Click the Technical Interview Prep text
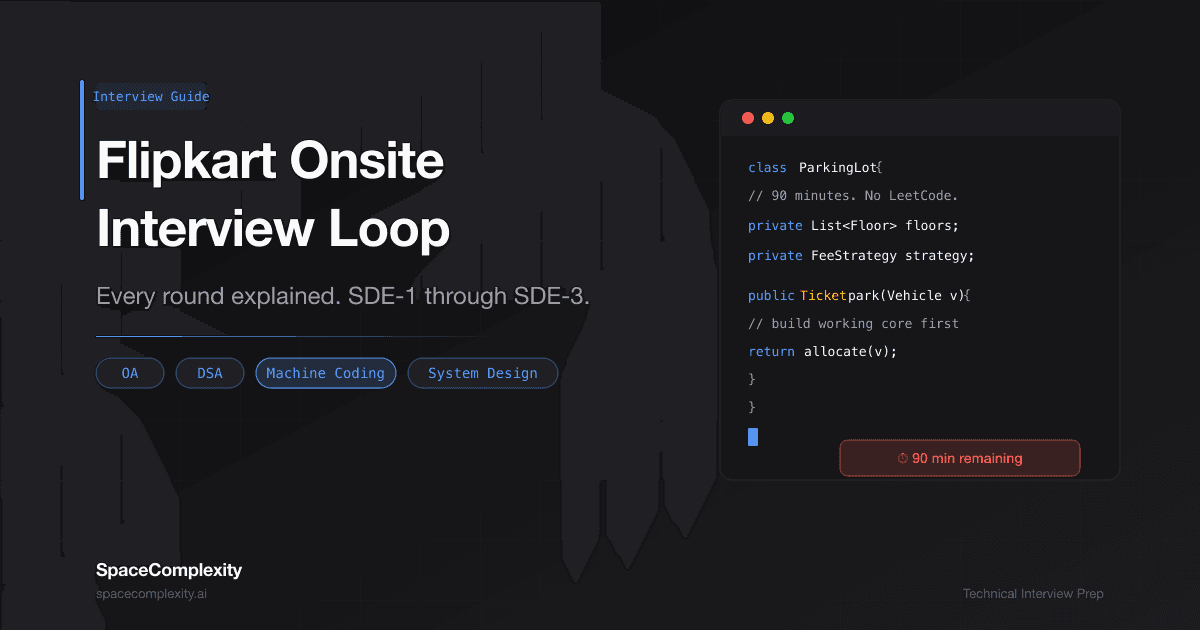Image resolution: width=1200 pixels, height=630 pixels. [x=1033, y=594]
